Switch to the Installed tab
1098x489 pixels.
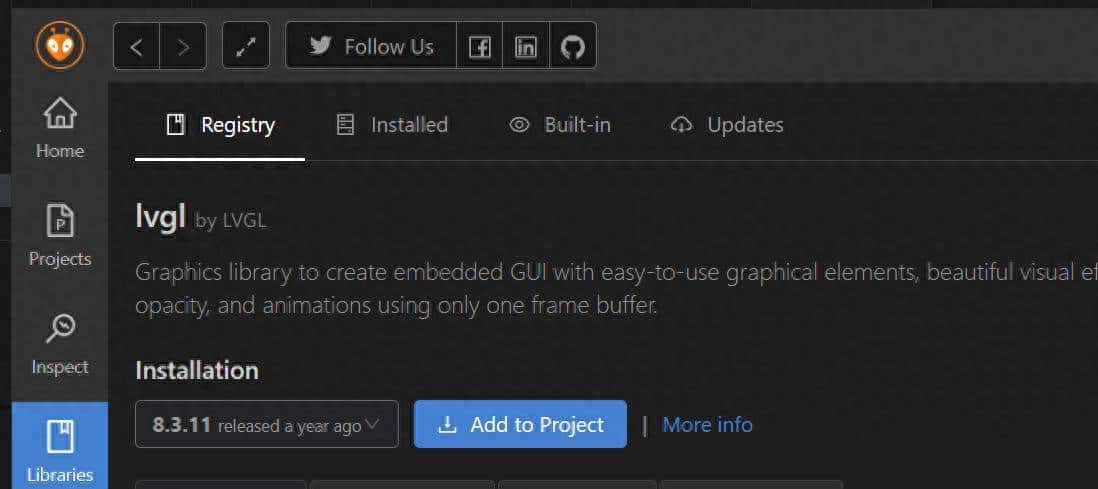point(392,125)
